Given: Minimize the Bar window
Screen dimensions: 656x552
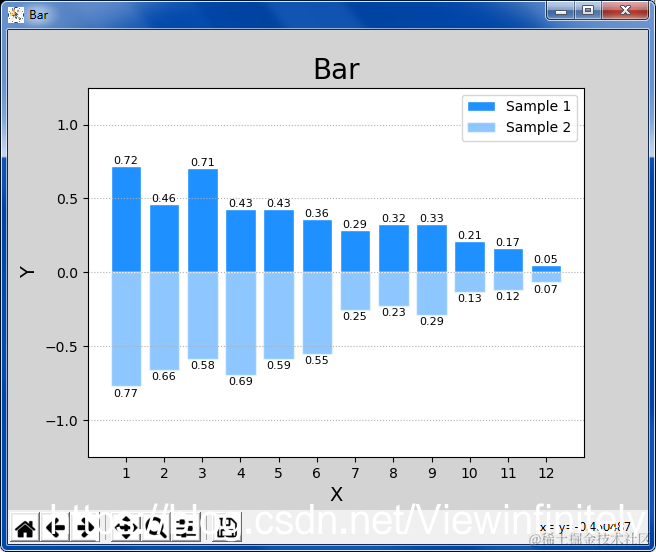Looking at the screenshot, I should [561, 11].
